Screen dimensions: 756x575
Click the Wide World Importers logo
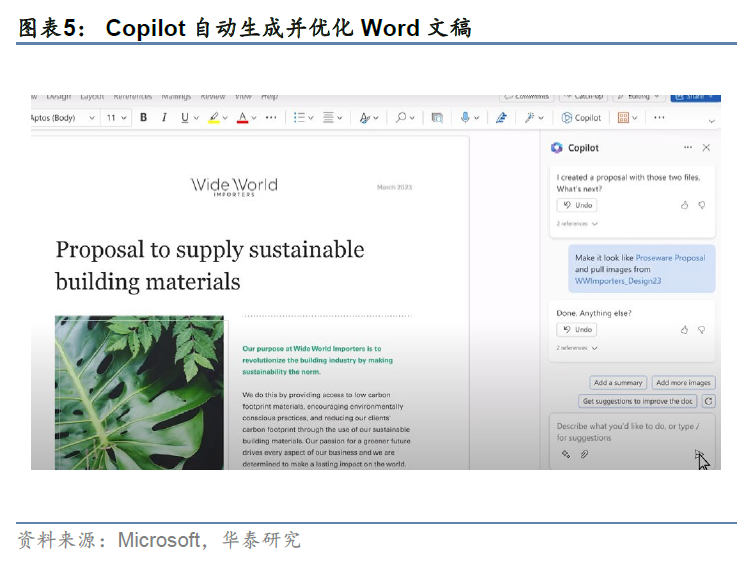pos(234,187)
